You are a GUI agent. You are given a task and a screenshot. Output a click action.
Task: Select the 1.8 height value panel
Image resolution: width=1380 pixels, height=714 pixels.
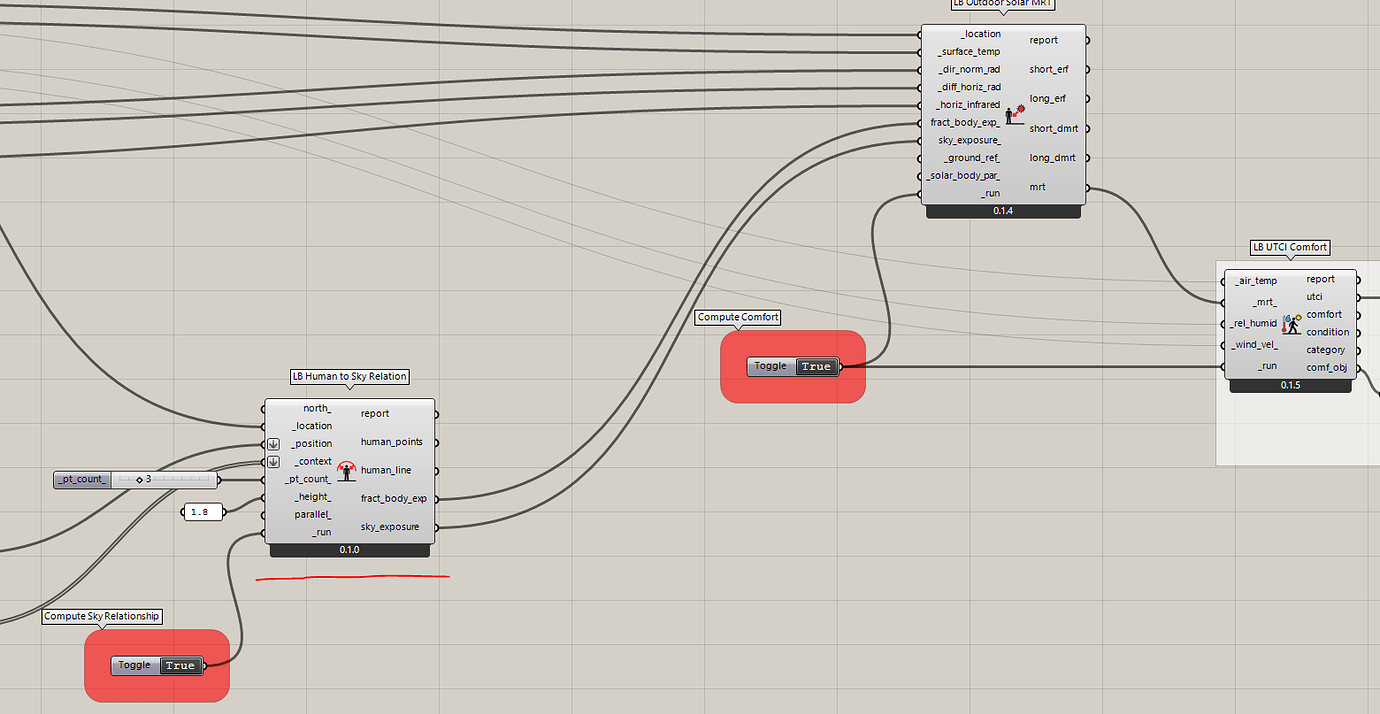[201, 512]
